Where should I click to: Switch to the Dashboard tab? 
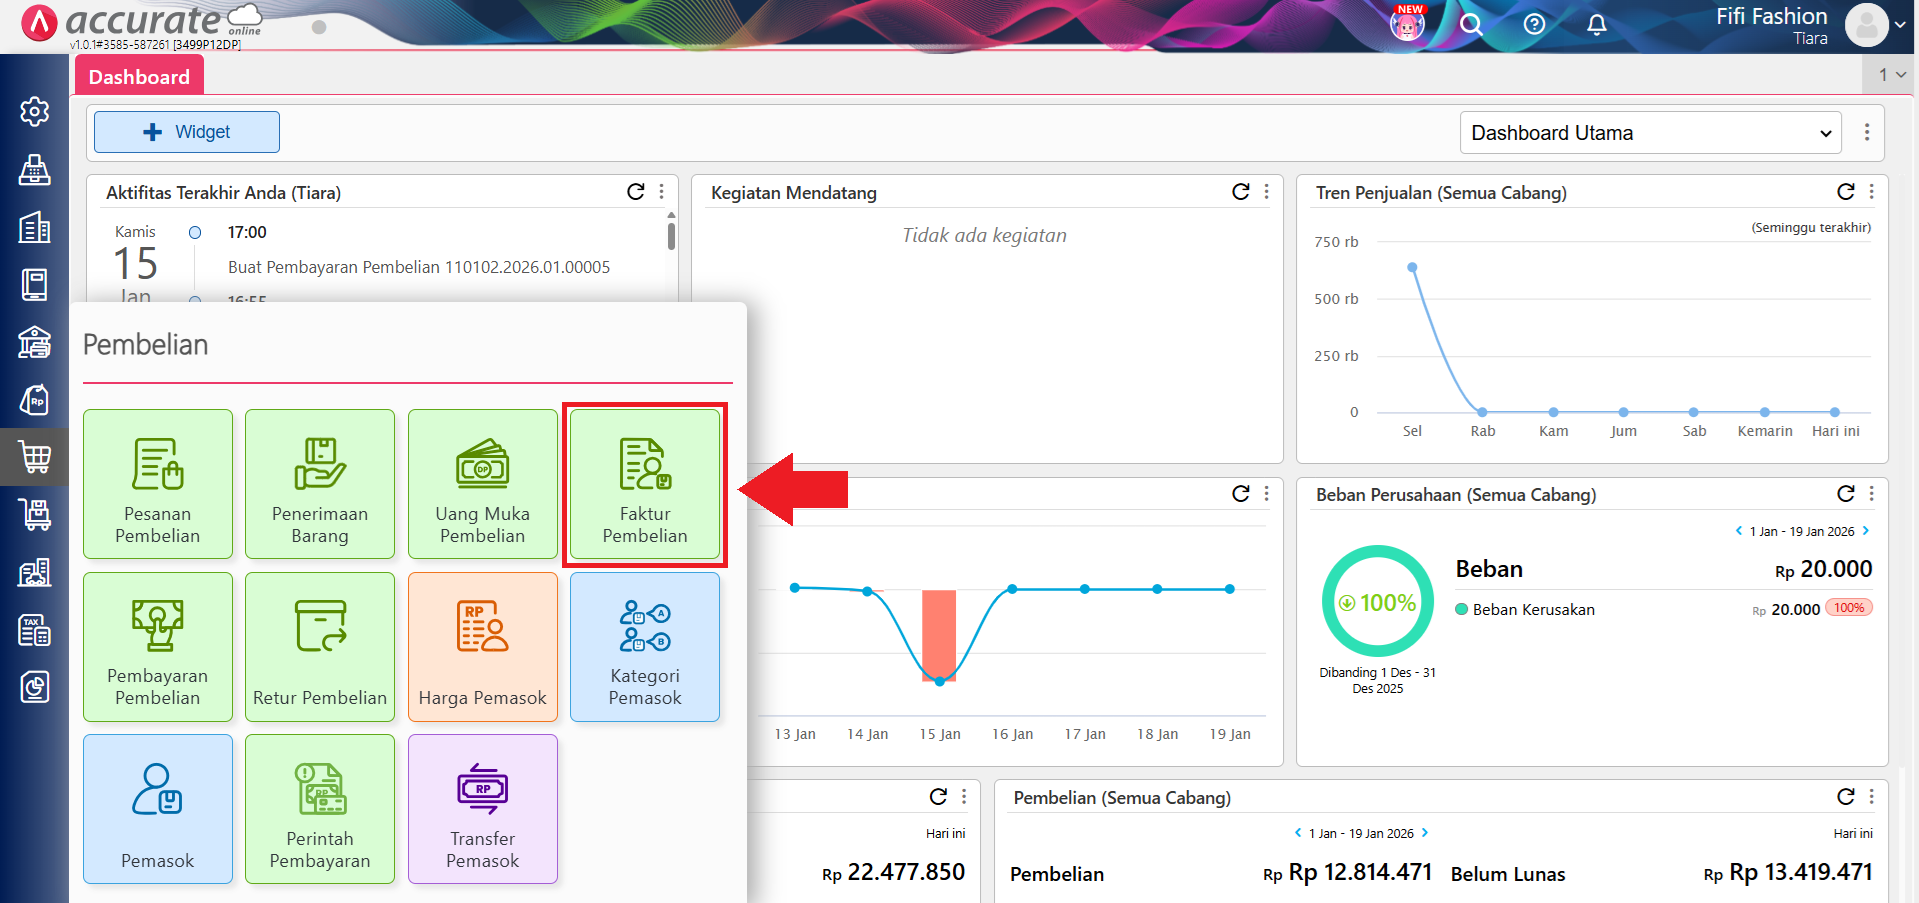[139, 77]
